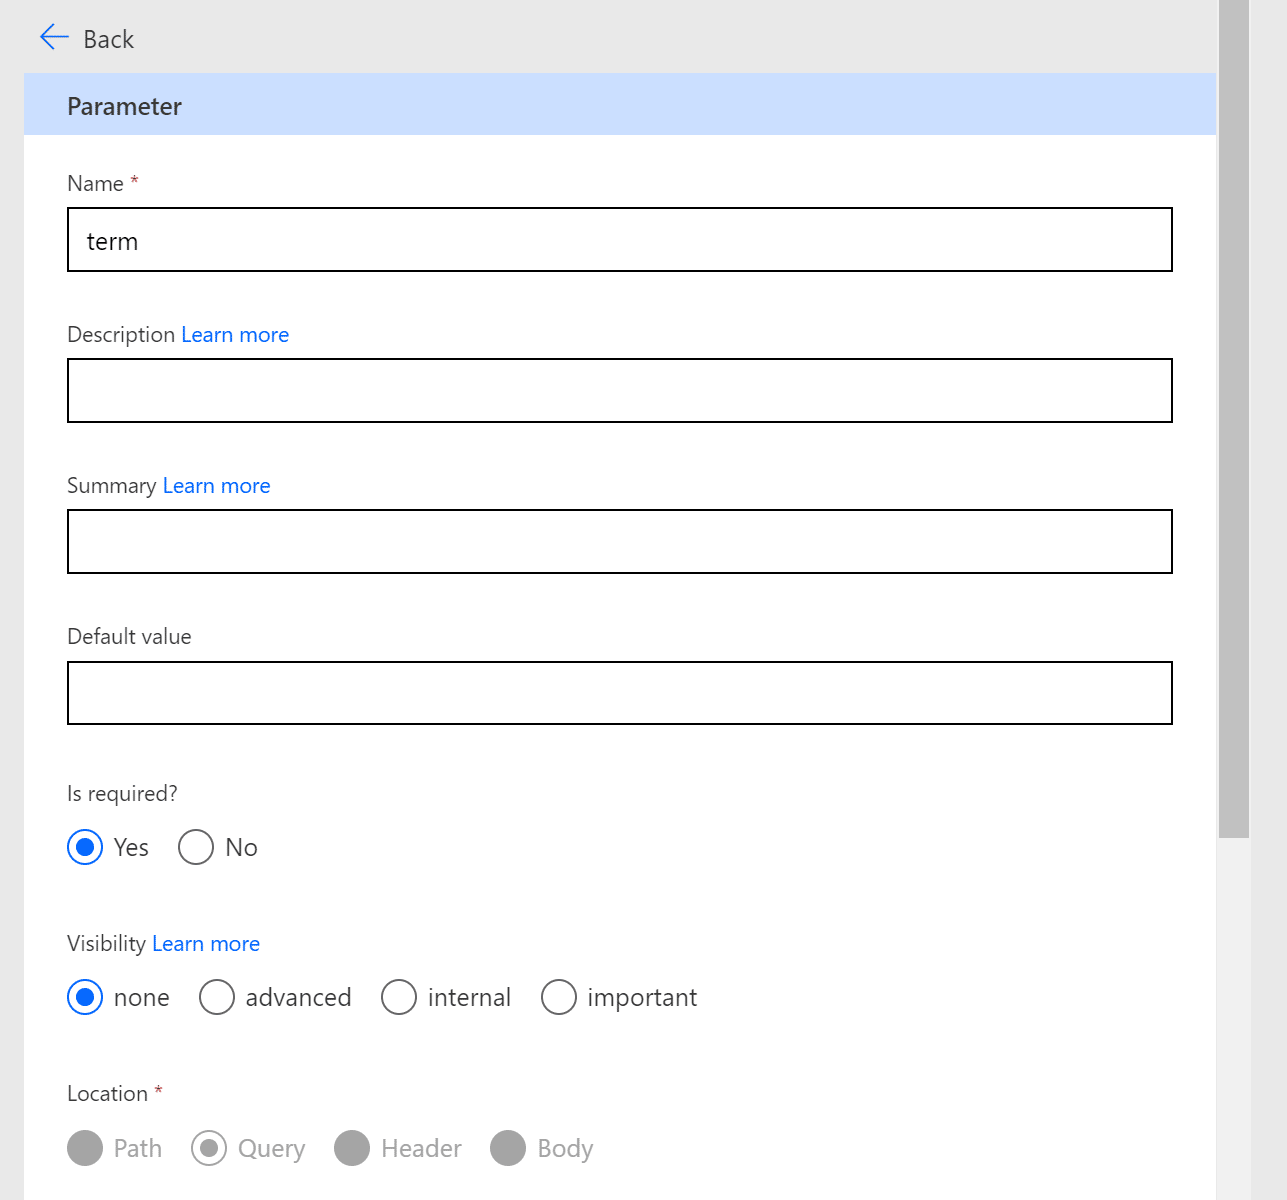
Task: Choose Path as the location
Action: pyautogui.click(x=85, y=1148)
